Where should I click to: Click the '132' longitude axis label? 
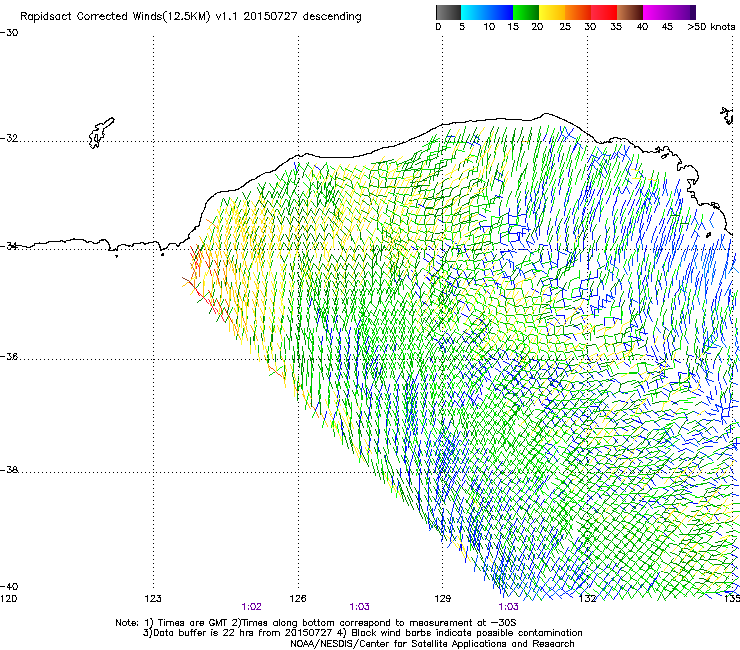[587, 599]
